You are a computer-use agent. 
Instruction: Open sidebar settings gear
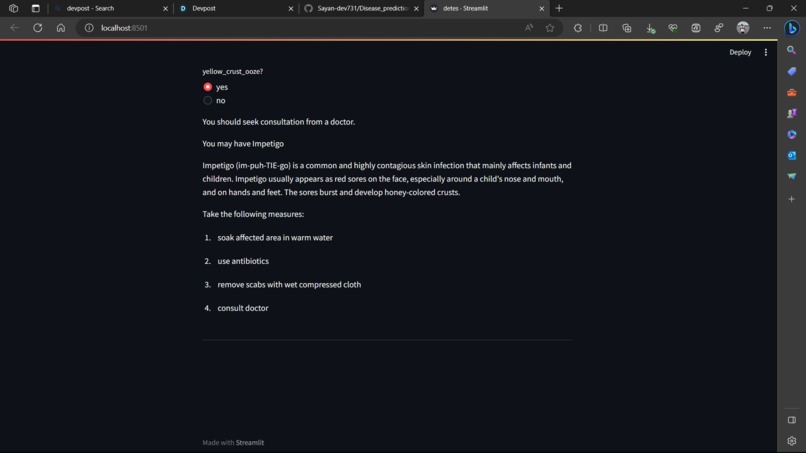coord(792,441)
